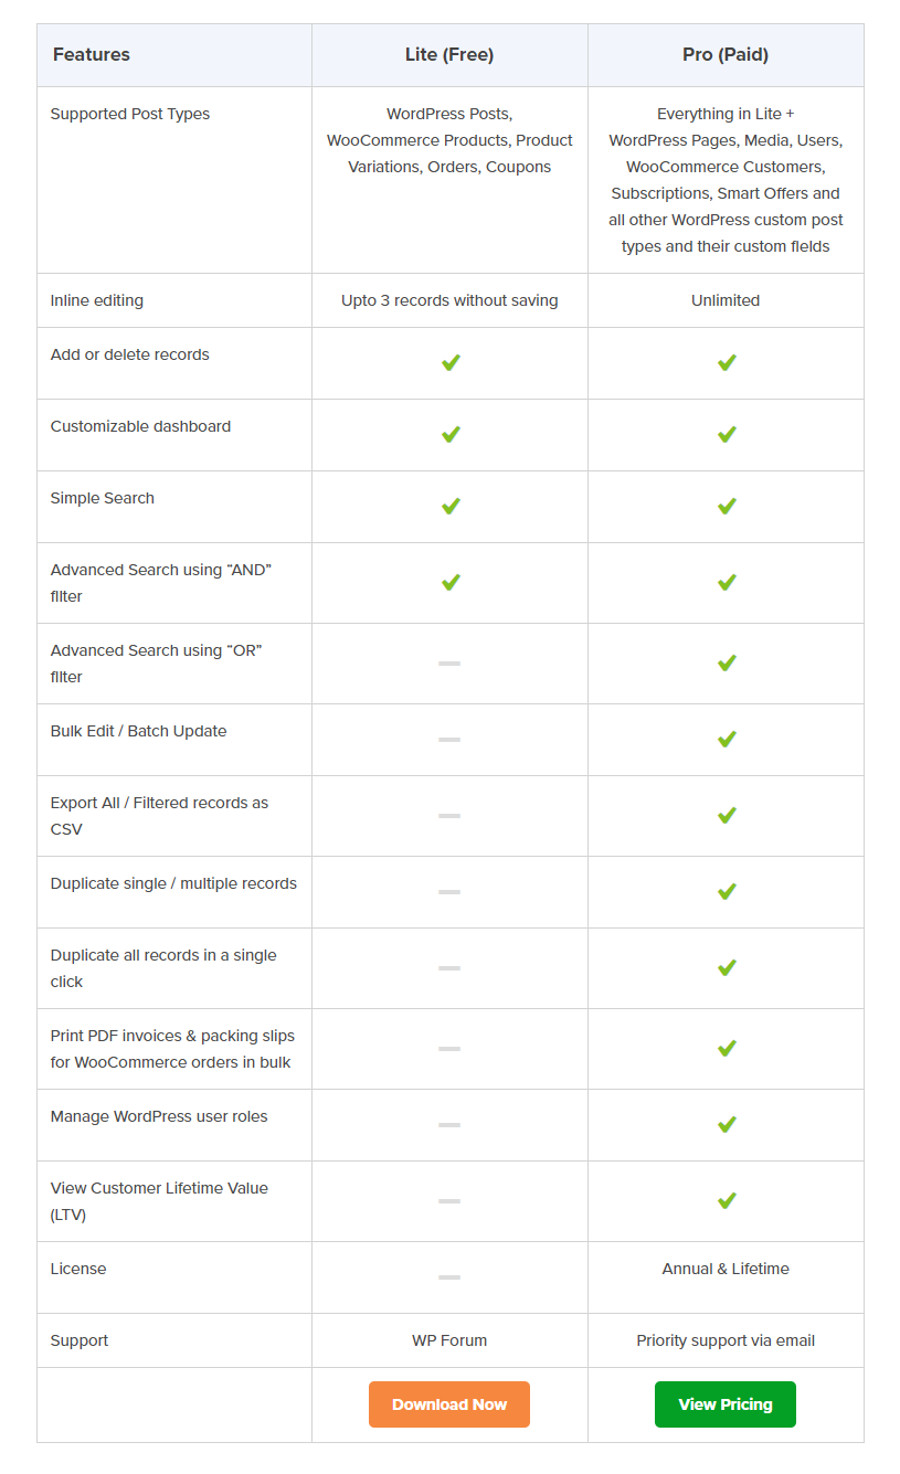Click Pro checkmark for Export All / Filtered records

click(727, 815)
